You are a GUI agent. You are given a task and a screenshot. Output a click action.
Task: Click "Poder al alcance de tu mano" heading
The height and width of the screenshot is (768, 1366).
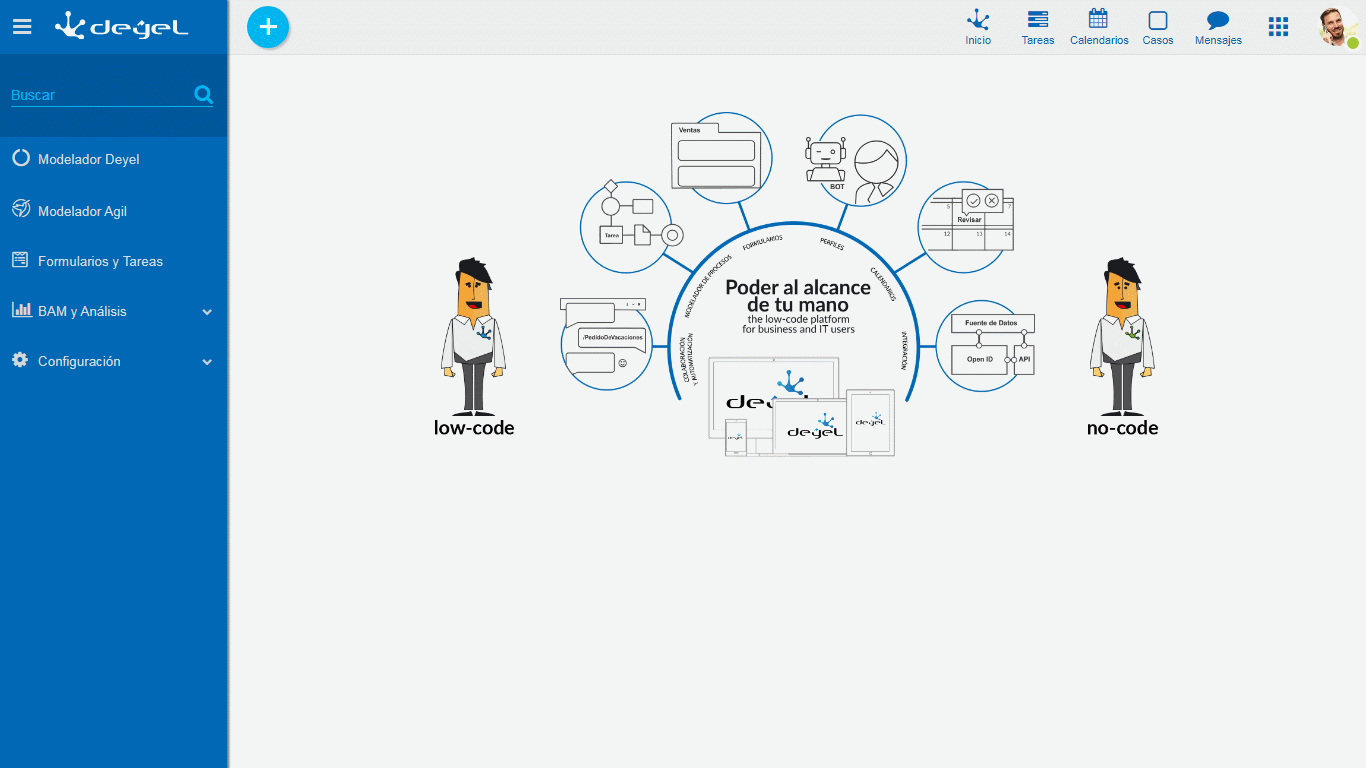pyautogui.click(x=798, y=296)
